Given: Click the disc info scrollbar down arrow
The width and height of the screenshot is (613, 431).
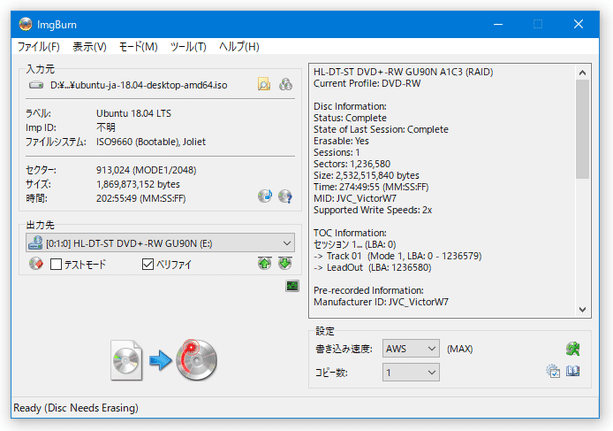Looking at the screenshot, I should [x=582, y=310].
